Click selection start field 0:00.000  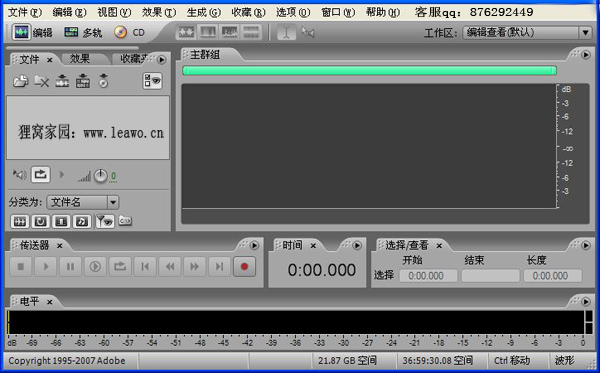(428, 275)
